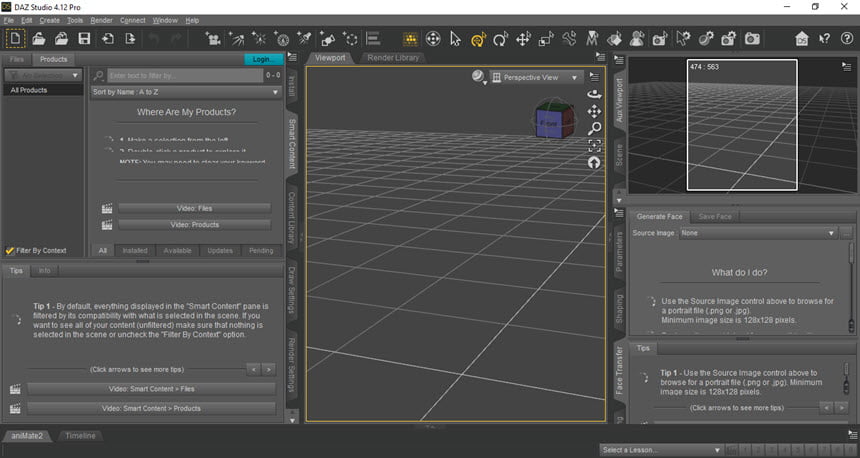Click the viewport reset view icon
The width and height of the screenshot is (860, 458).
[594, 163]
